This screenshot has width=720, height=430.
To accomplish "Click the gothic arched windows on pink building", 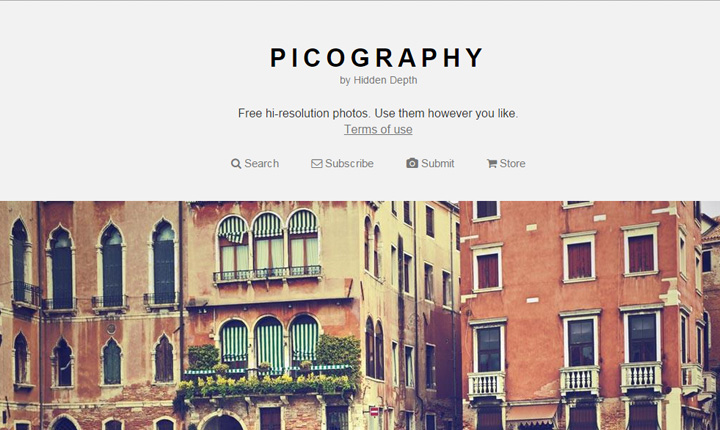I will [x=94, y=265].
